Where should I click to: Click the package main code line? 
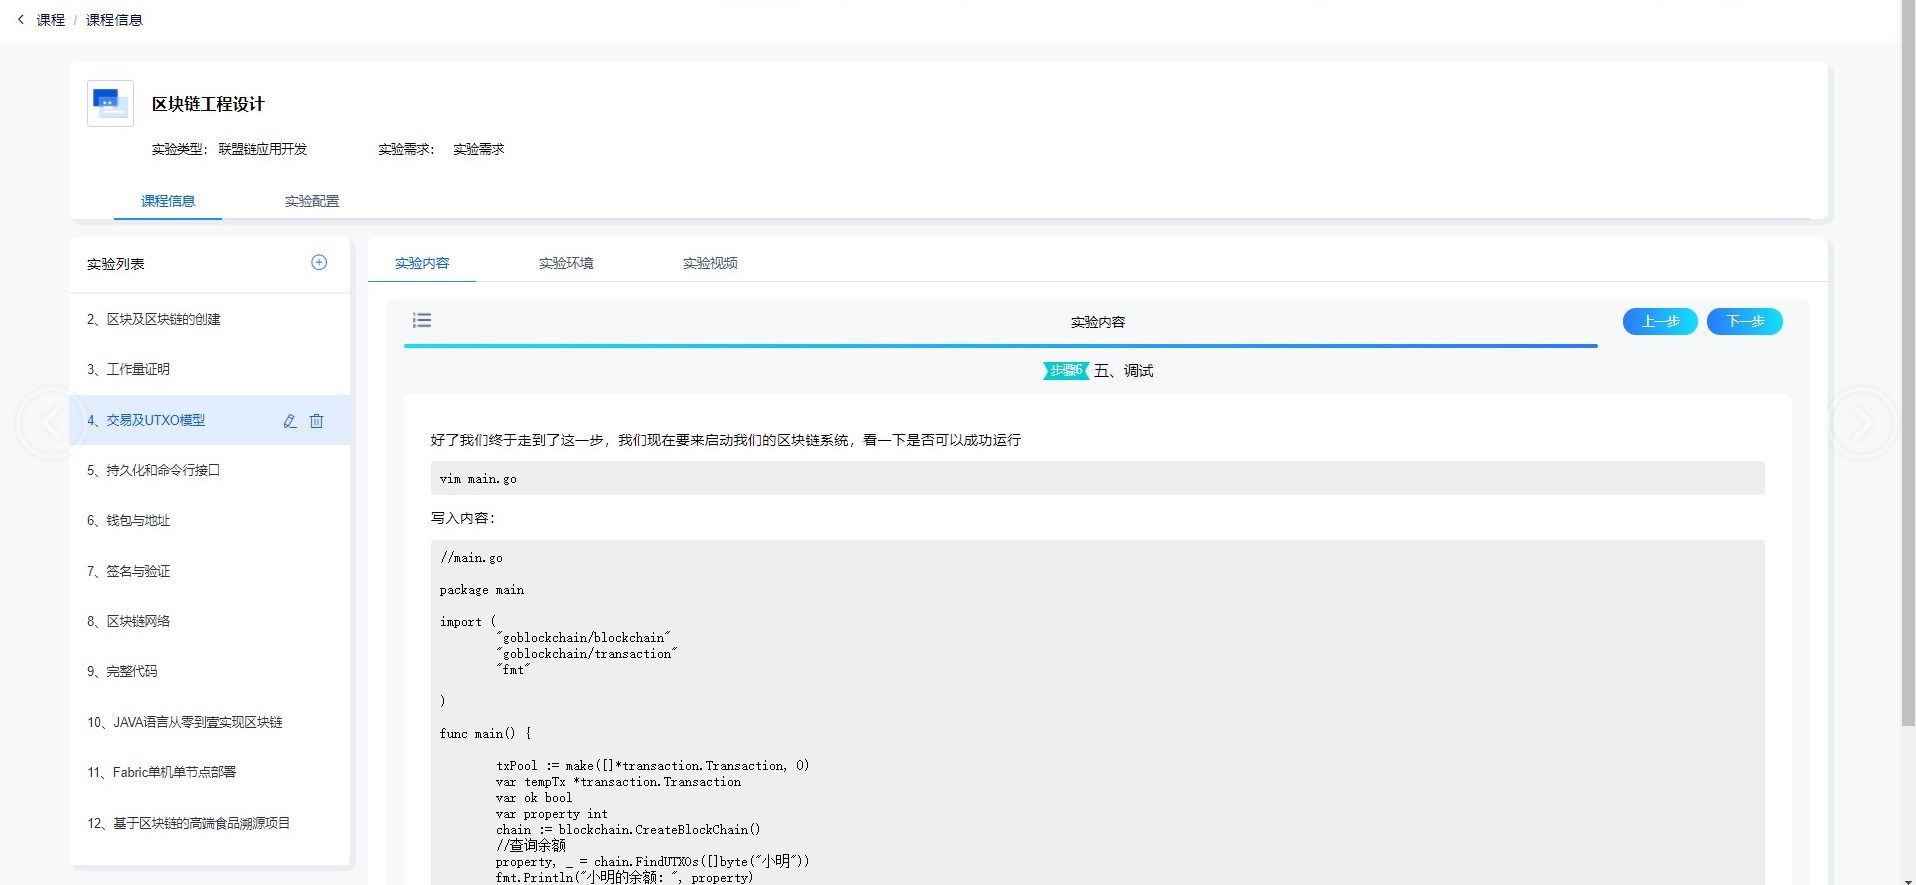482,590
